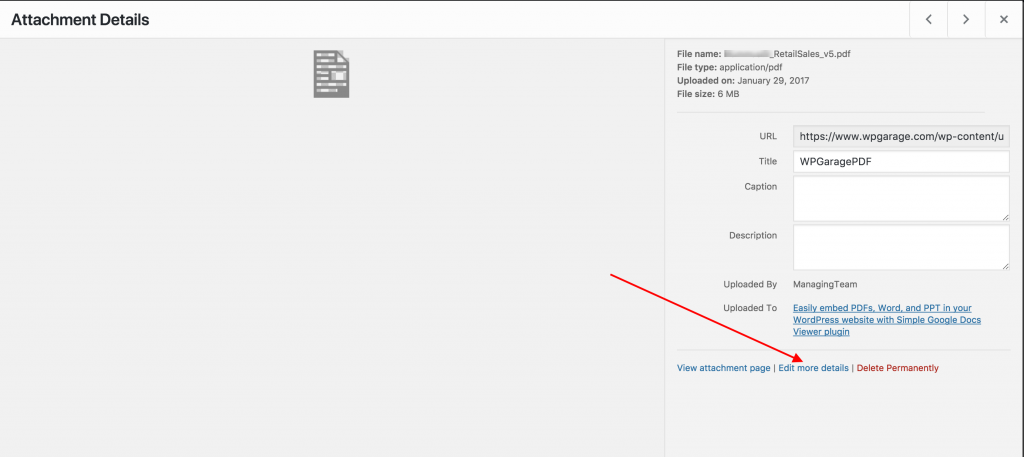This screenshot has width=1024, height=457.
Task: Go to the previous attachment
Action: [928, 19]
